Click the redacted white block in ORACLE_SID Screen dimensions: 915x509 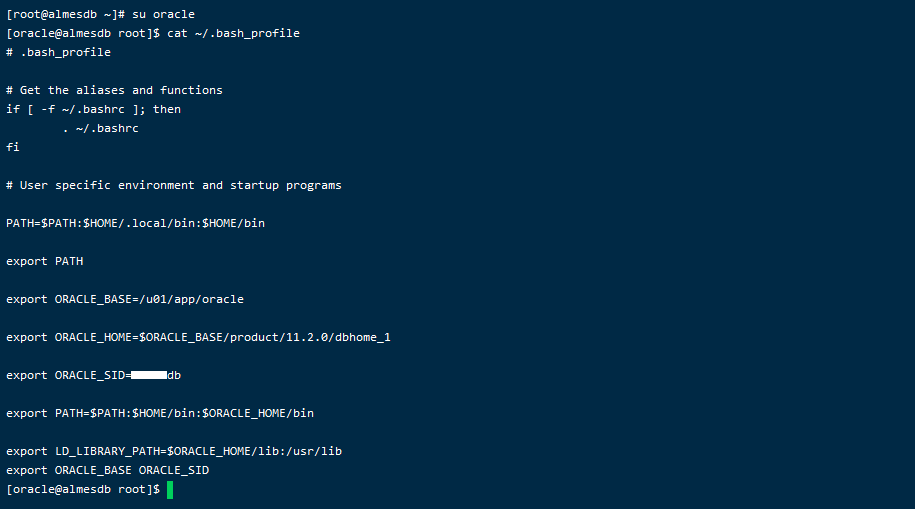pos(148,375)
